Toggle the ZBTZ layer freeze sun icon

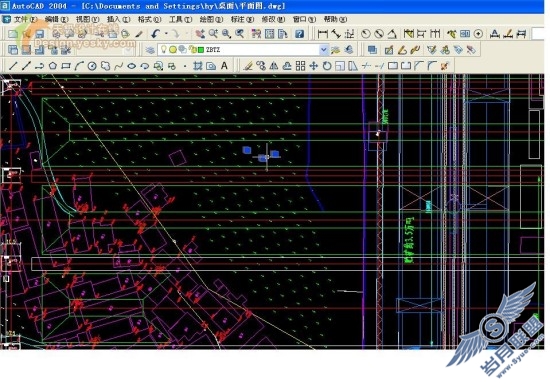pyautogui.click(x=173, y=50)
